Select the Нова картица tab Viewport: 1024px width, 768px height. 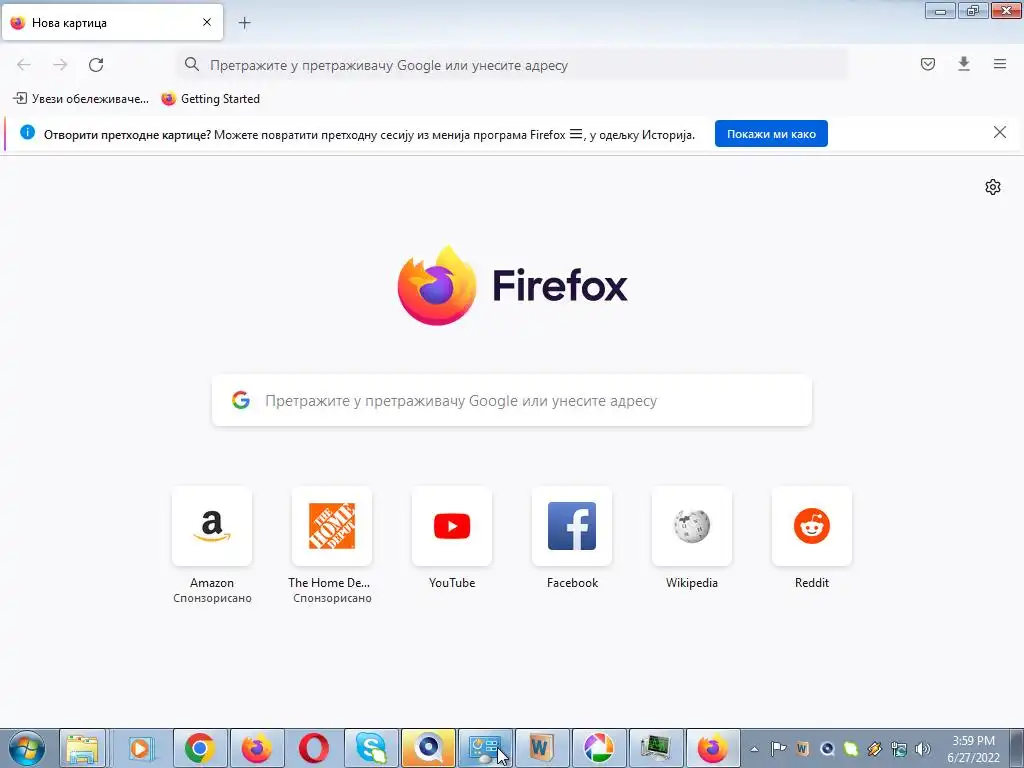(112, 22)
